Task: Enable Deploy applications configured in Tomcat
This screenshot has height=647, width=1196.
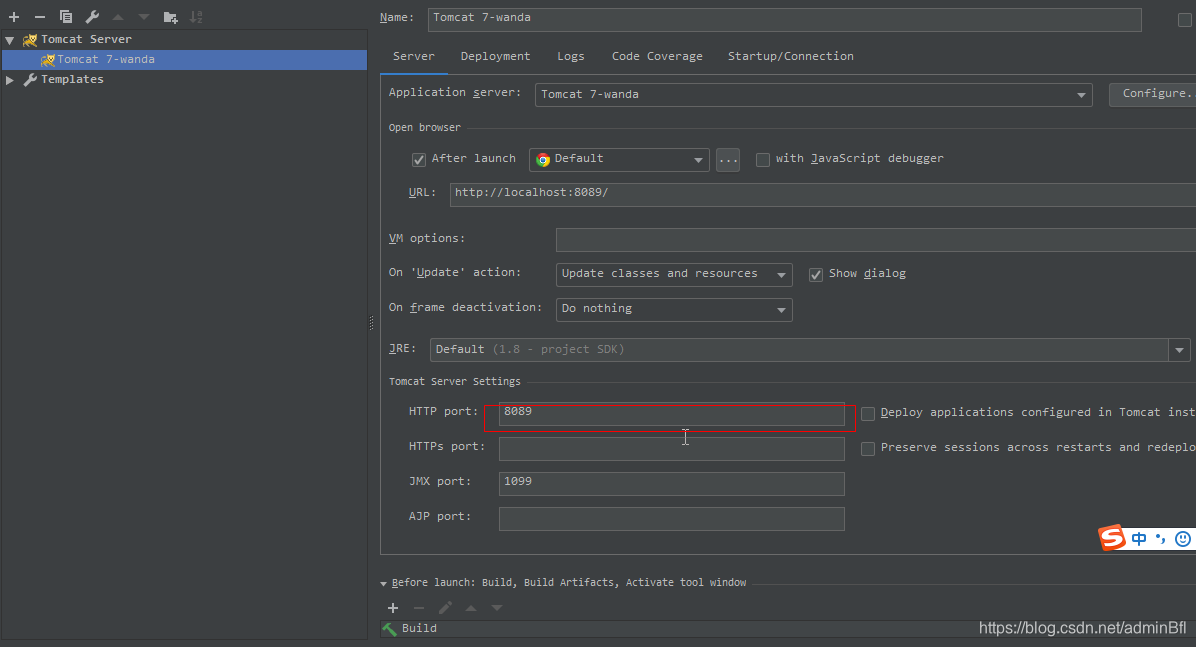Action: coord(868,414)
